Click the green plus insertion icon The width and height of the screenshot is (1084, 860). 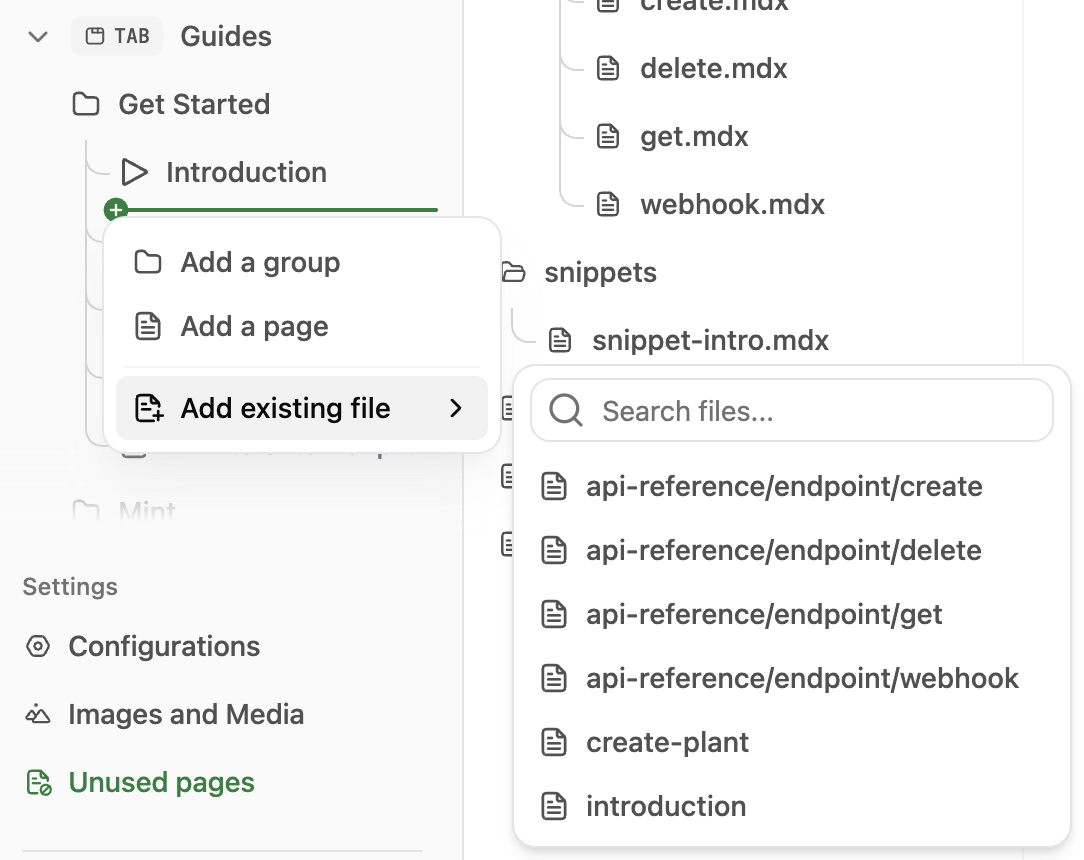116,210
